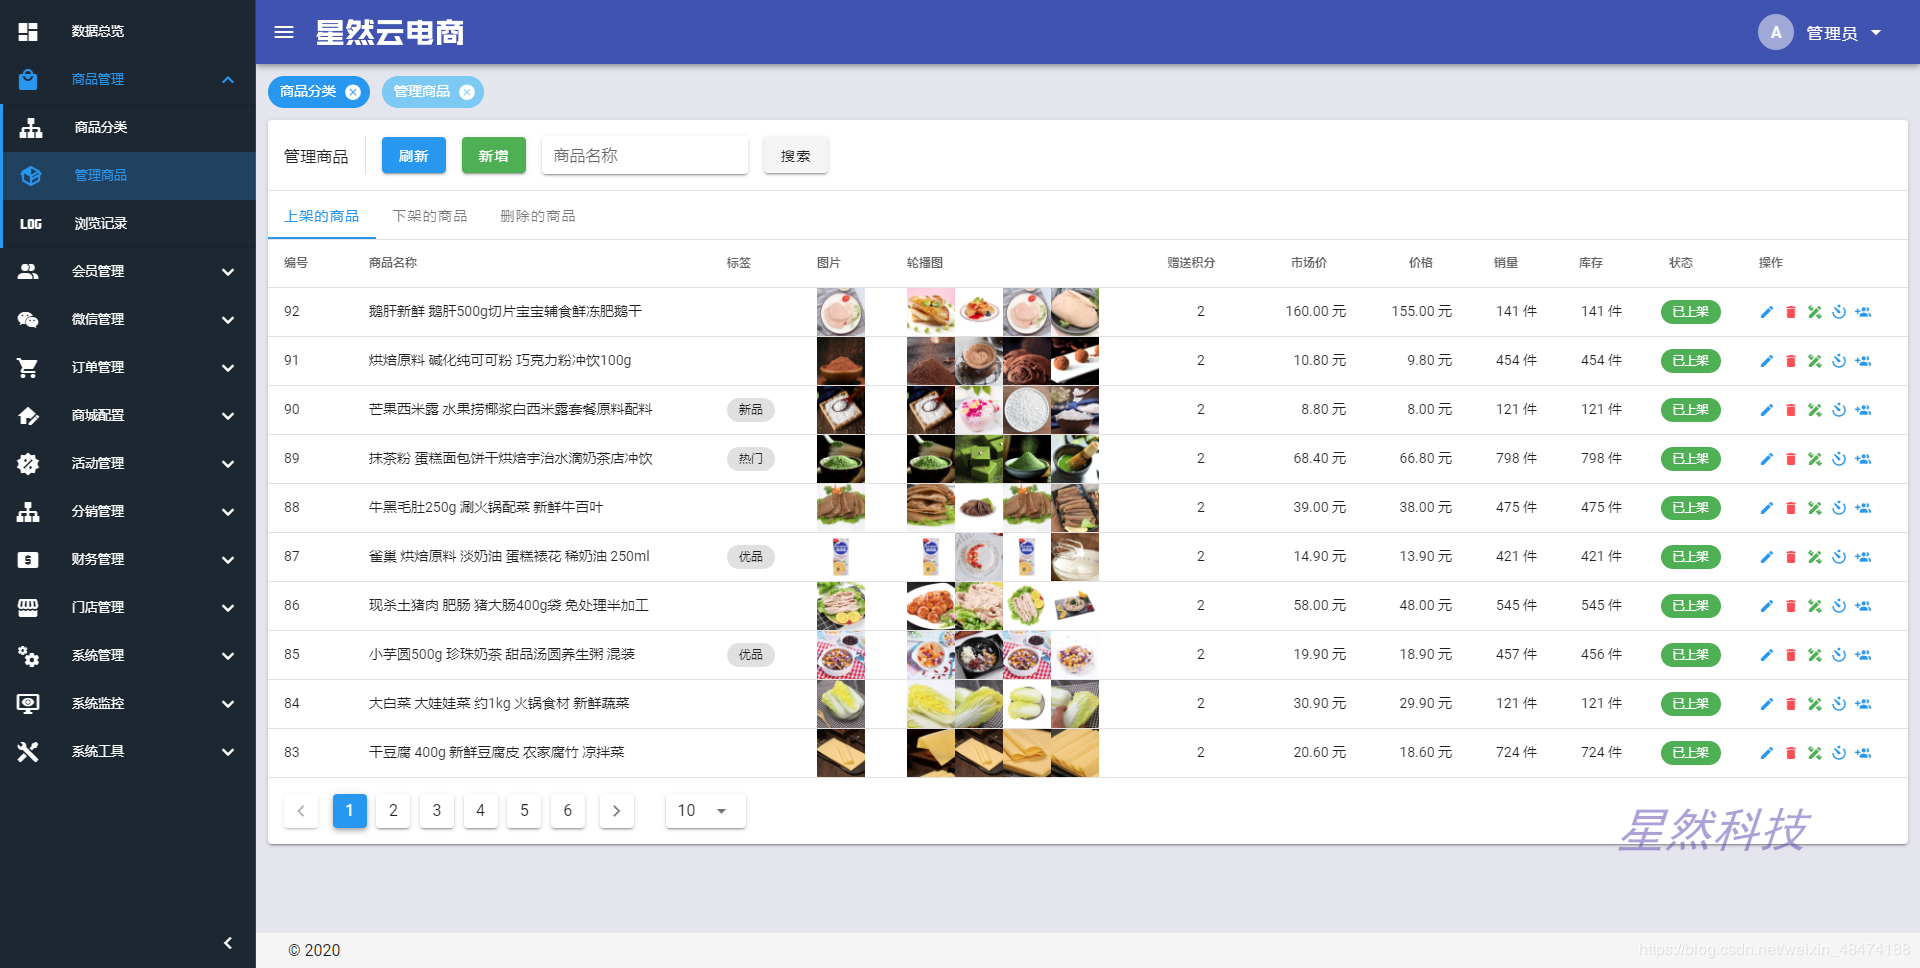Screen dimensions: 1920x968
Task: Click the green discount icon for product 90
Action: click(1814, 410)
